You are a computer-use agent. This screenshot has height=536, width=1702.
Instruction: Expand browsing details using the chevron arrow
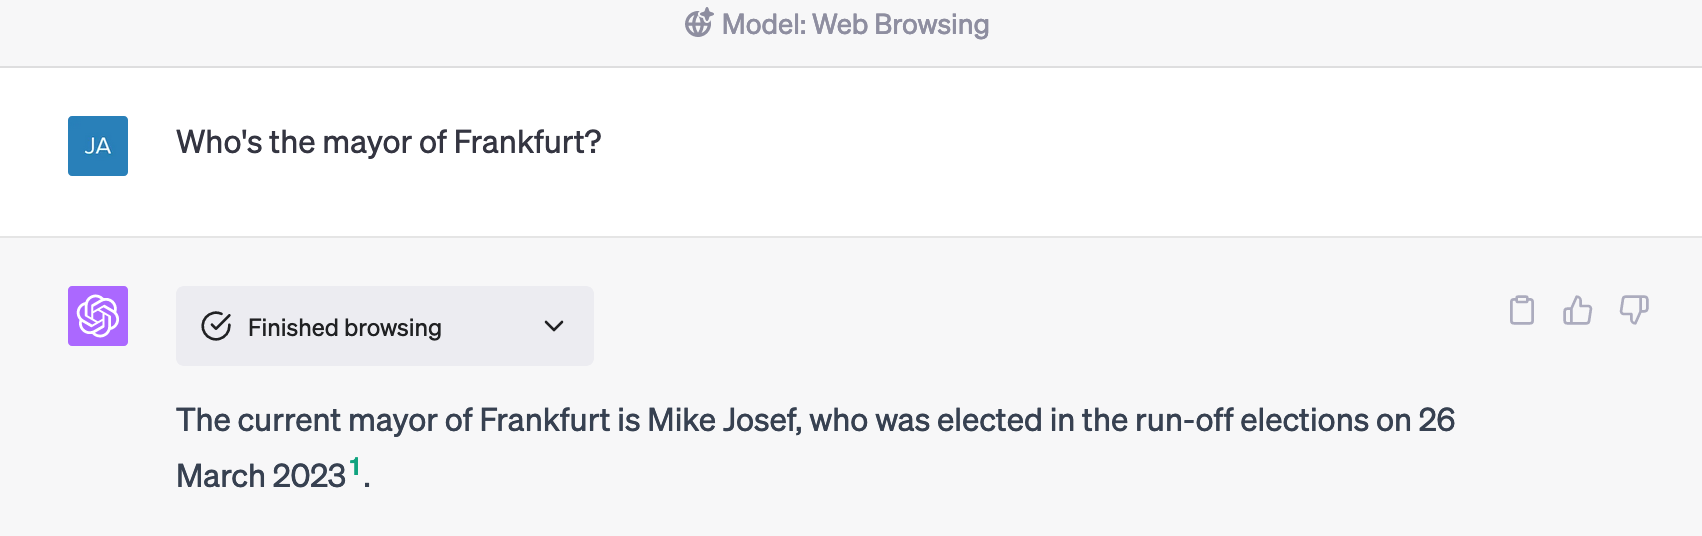tap(554, 326)
